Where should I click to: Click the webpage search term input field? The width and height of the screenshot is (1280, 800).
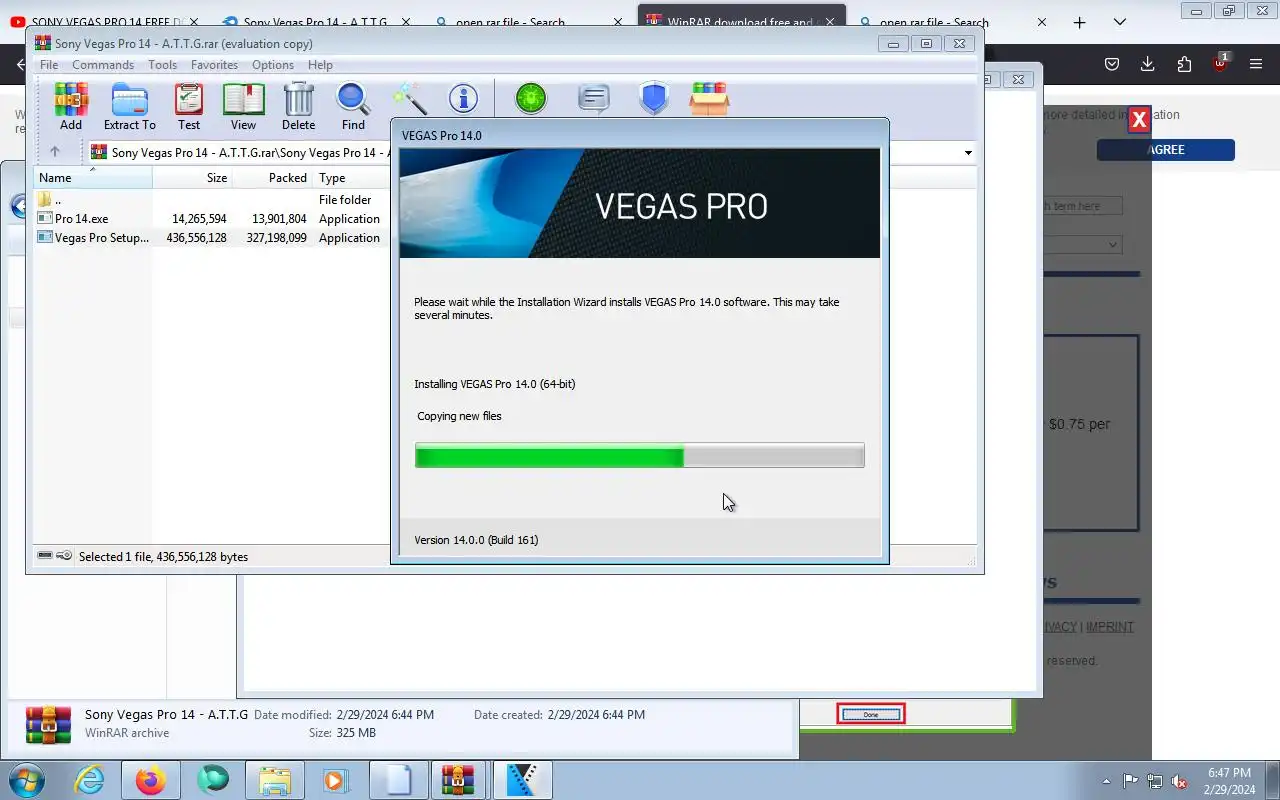(1083, 206)
